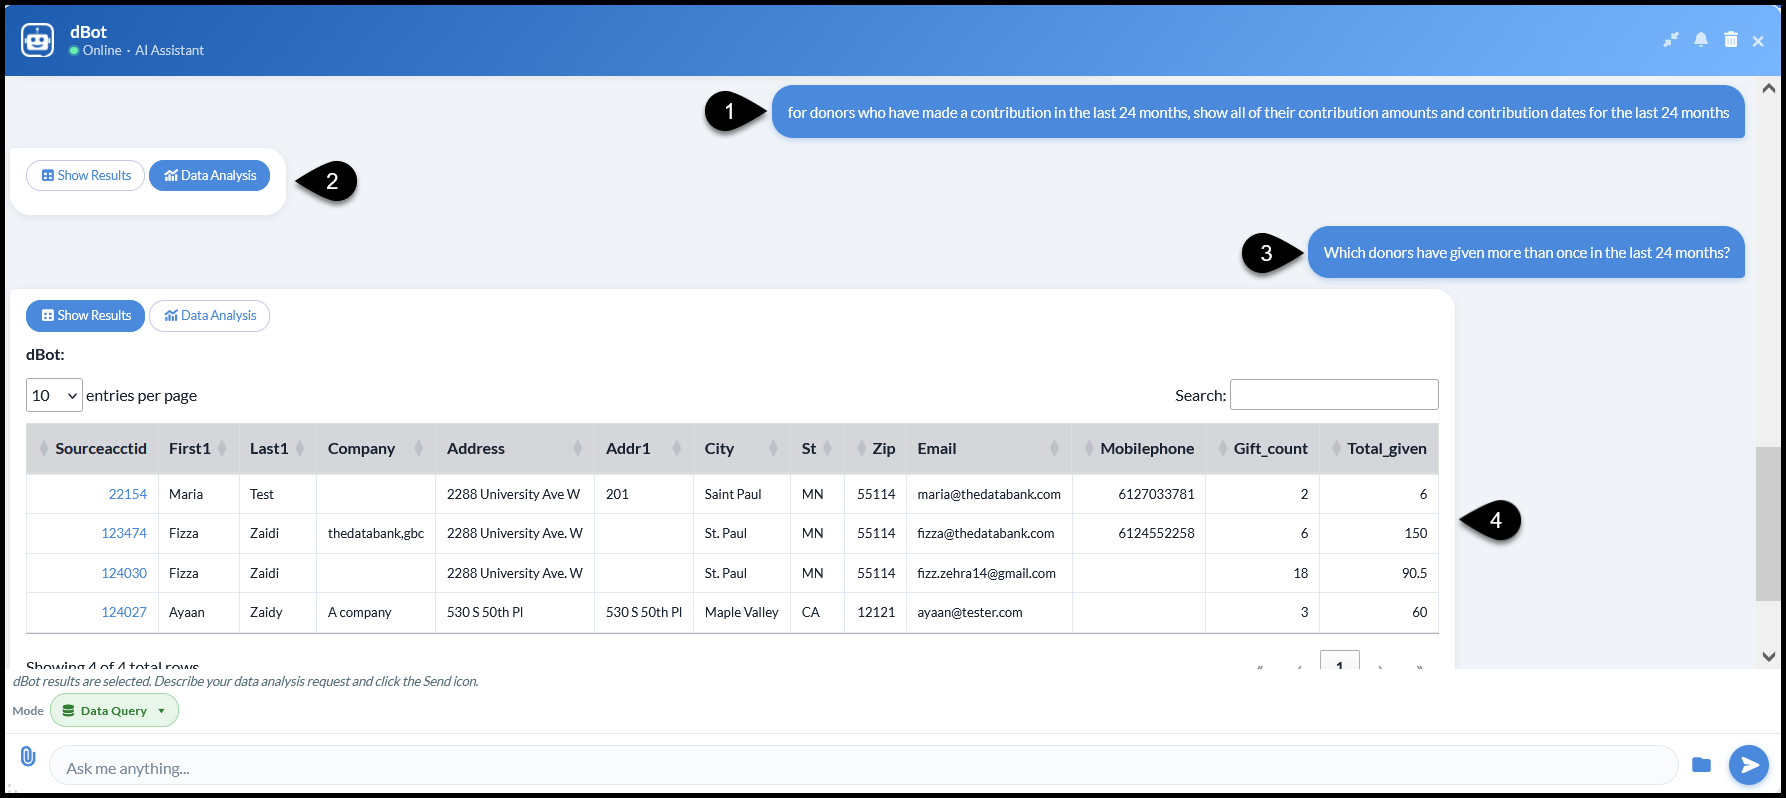Sort the table by the City column
This screenshot has width=1786, height=798.
[741, 449]
